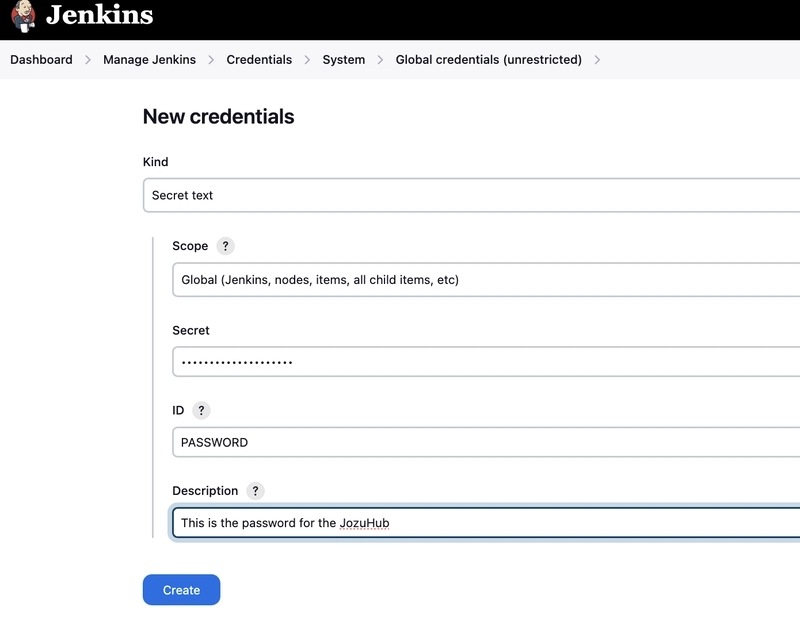Focus the Secret password field
Viewport: 800px width, 622px height.
[485, 361]
